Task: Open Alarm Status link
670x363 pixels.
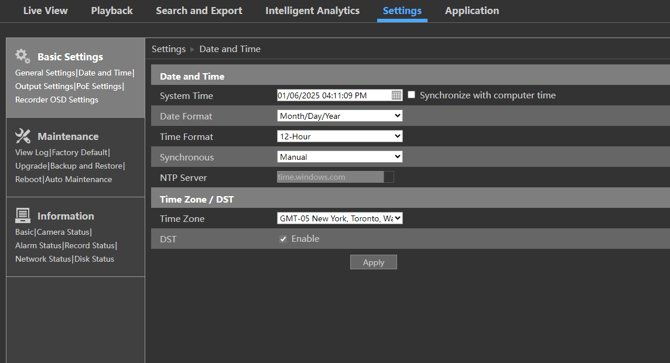Action: [x=38, y=246]
